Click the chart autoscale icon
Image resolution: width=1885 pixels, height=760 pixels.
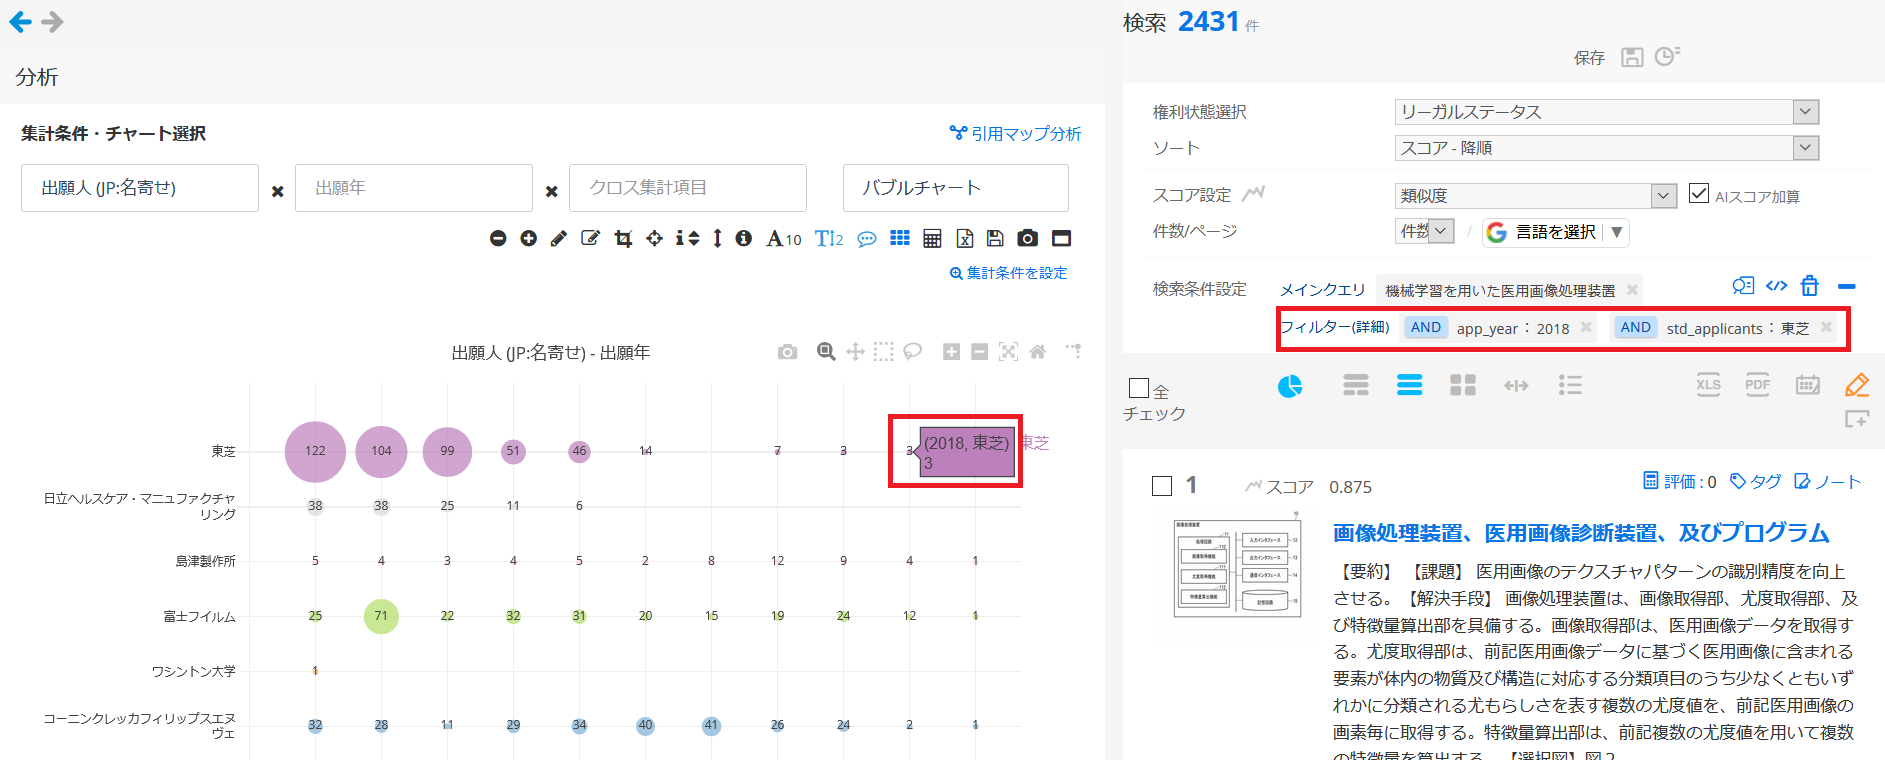[x=1008, y=351]
